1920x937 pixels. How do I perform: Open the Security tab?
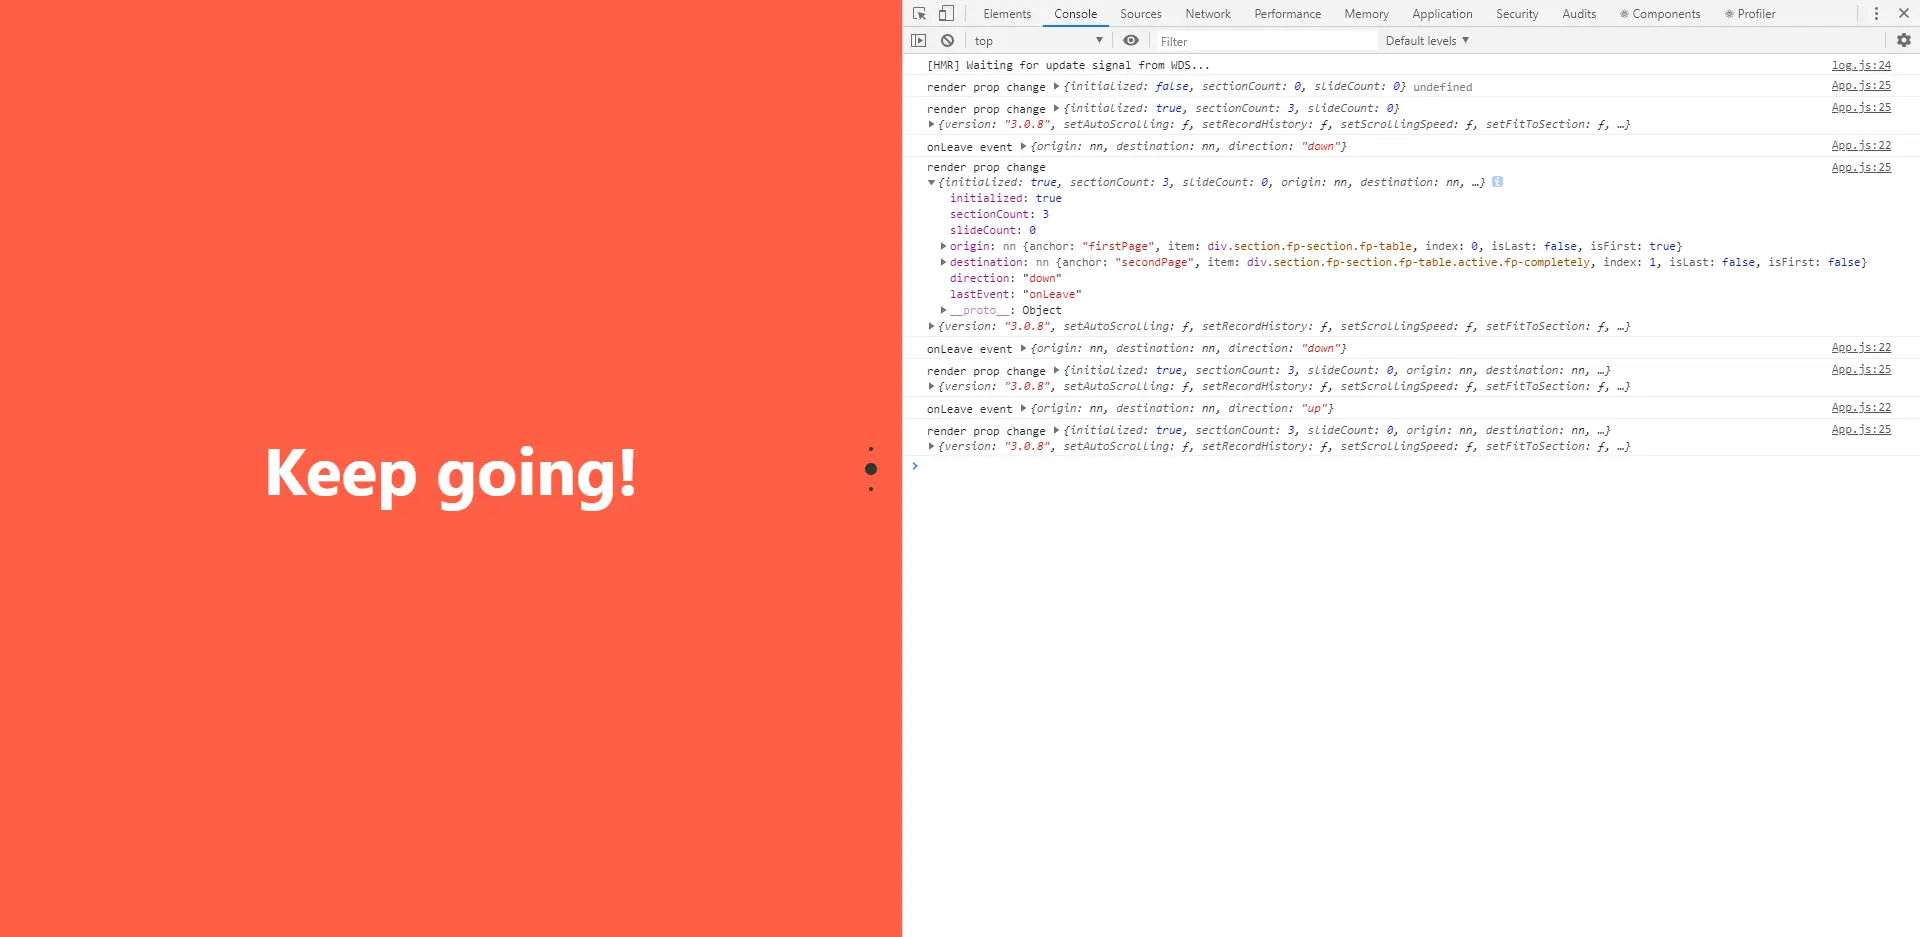coord(1517,14)
